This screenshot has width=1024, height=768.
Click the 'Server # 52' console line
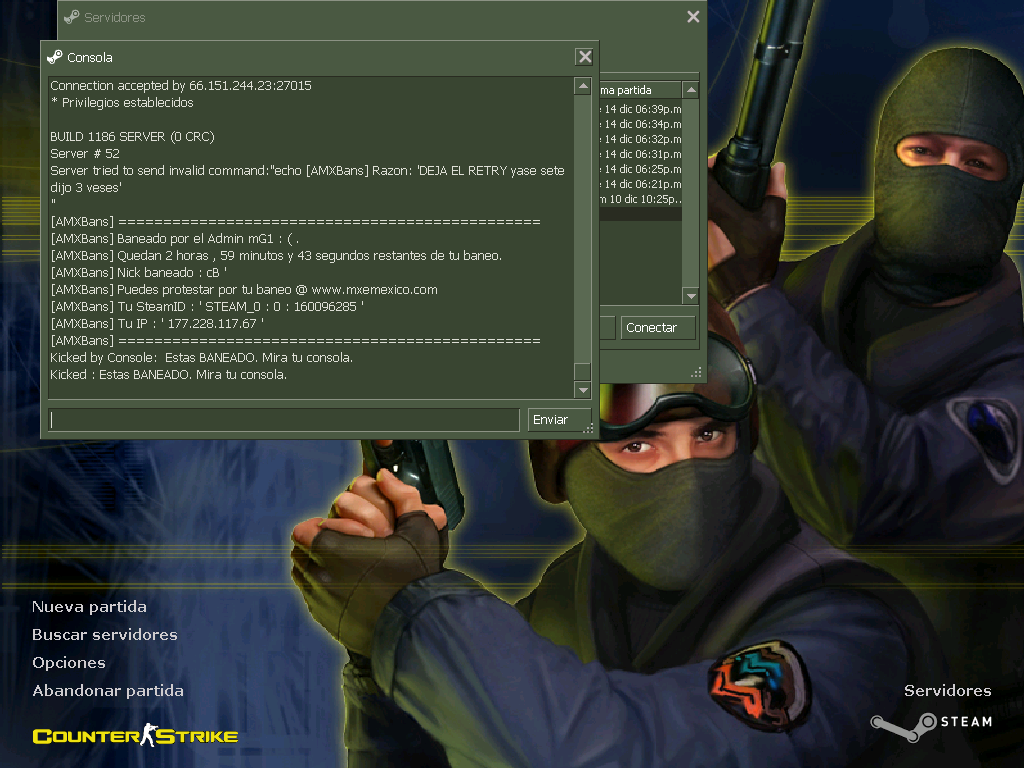click(85, 153)
